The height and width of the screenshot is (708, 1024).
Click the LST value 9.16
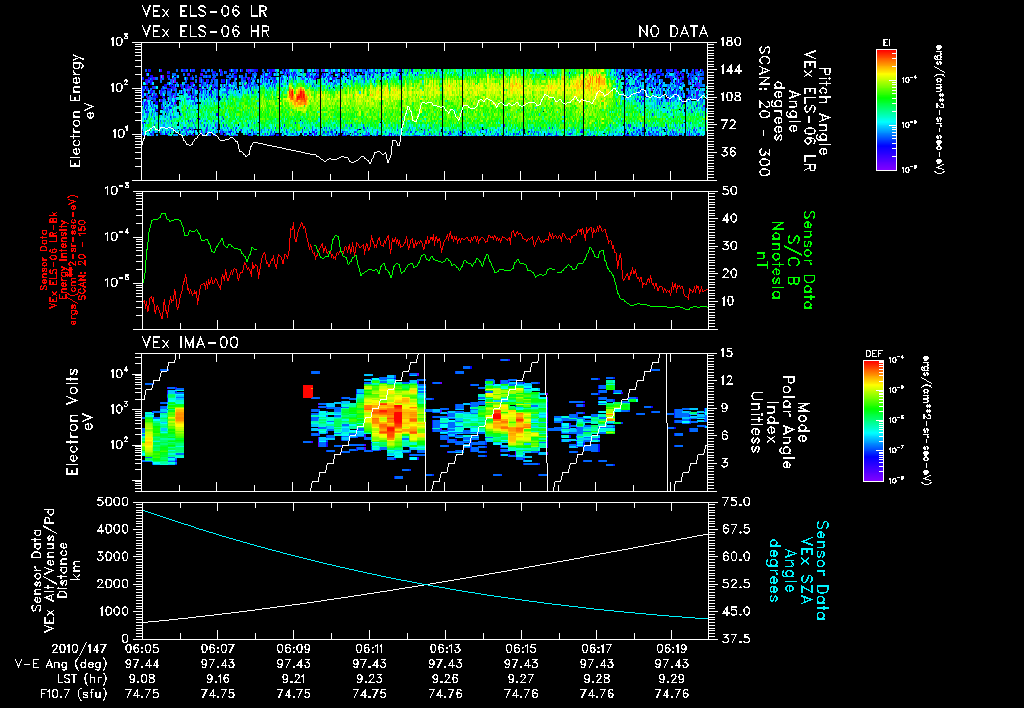[217, 679]
